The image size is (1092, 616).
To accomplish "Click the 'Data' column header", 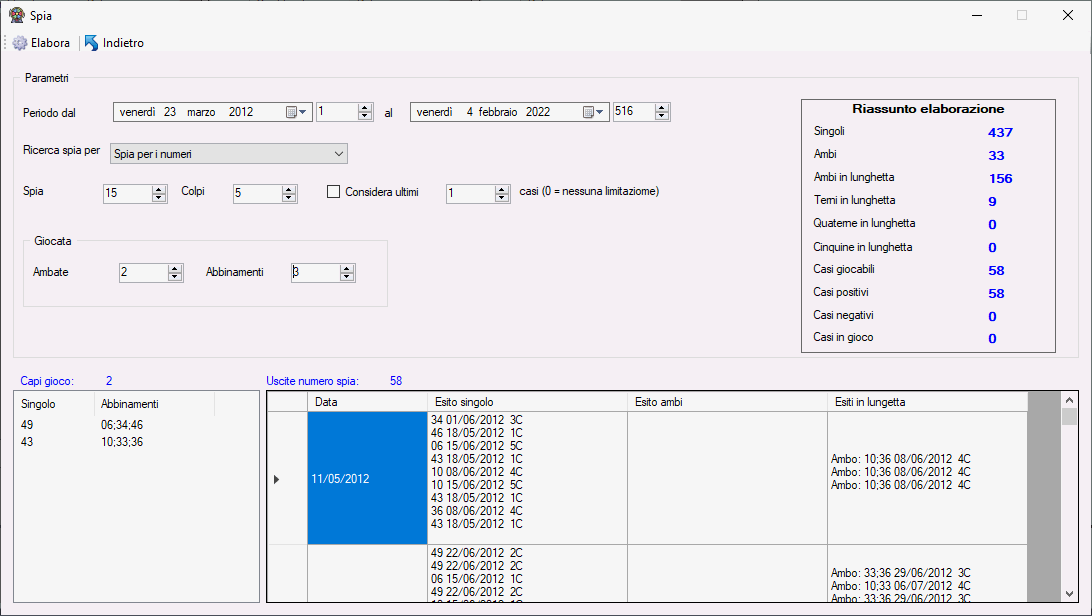I will [367, 402].
